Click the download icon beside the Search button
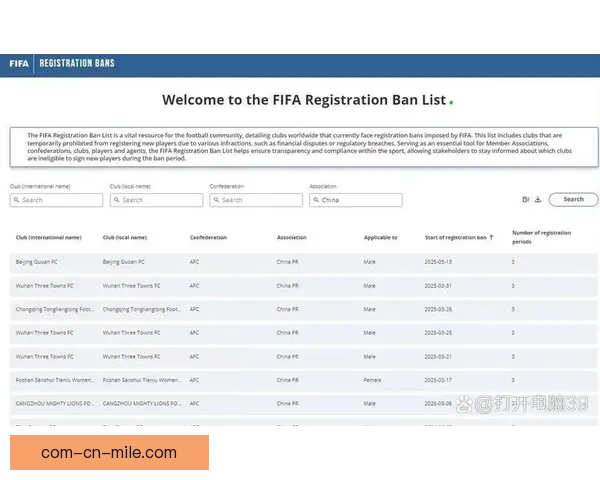The height and width of the screenshot is (480, 600). click(538, 199)
